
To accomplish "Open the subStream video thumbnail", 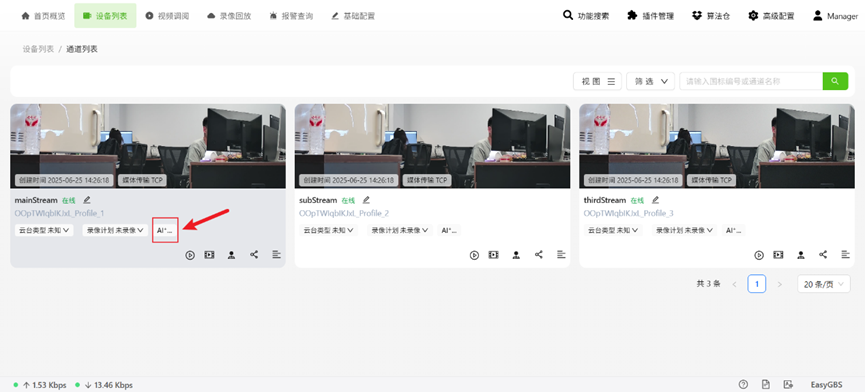I will pos(432,146).
